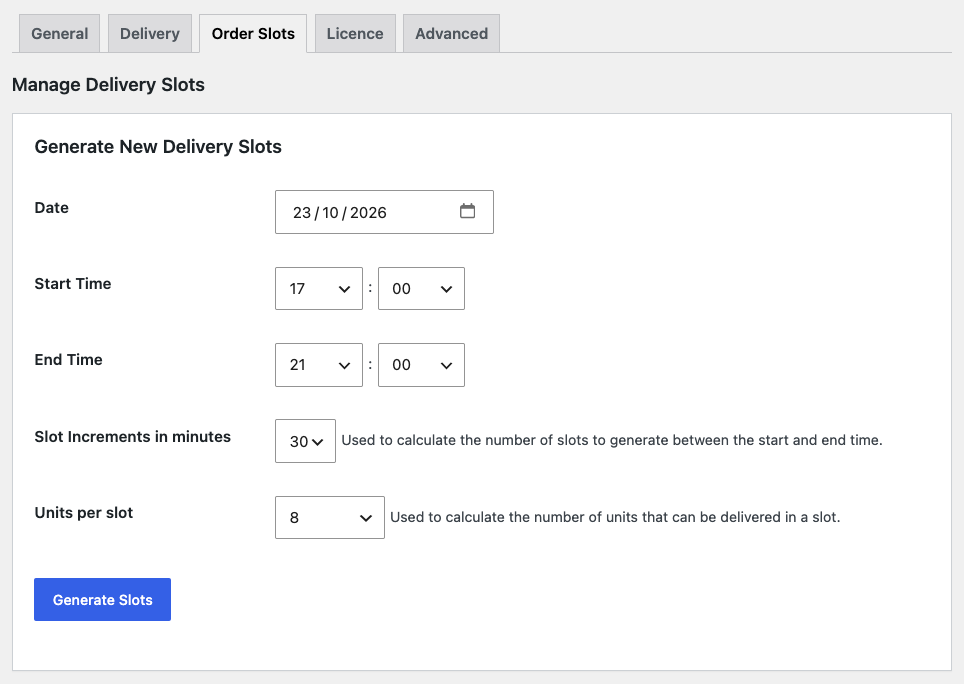Switch to the Delivery tab

tap(149, 34)
